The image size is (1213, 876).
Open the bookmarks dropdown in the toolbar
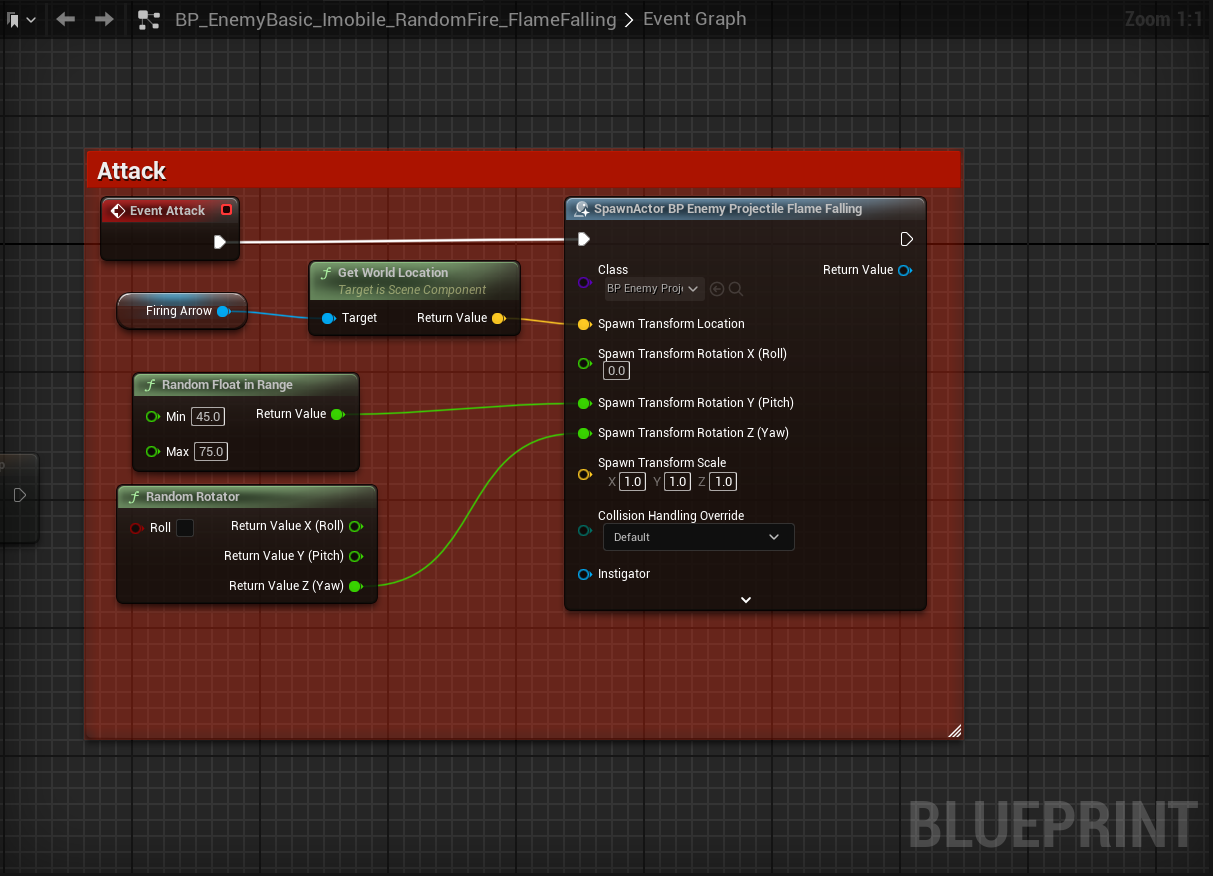pos(22,19)
